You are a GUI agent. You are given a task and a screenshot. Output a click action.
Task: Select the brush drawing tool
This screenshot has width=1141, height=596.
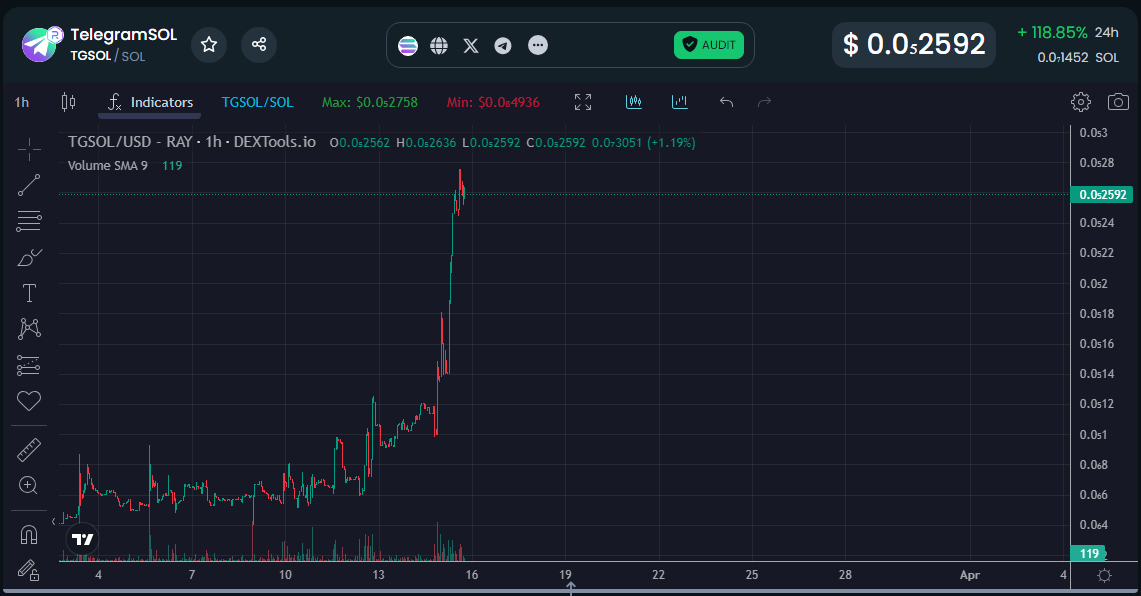29,257
